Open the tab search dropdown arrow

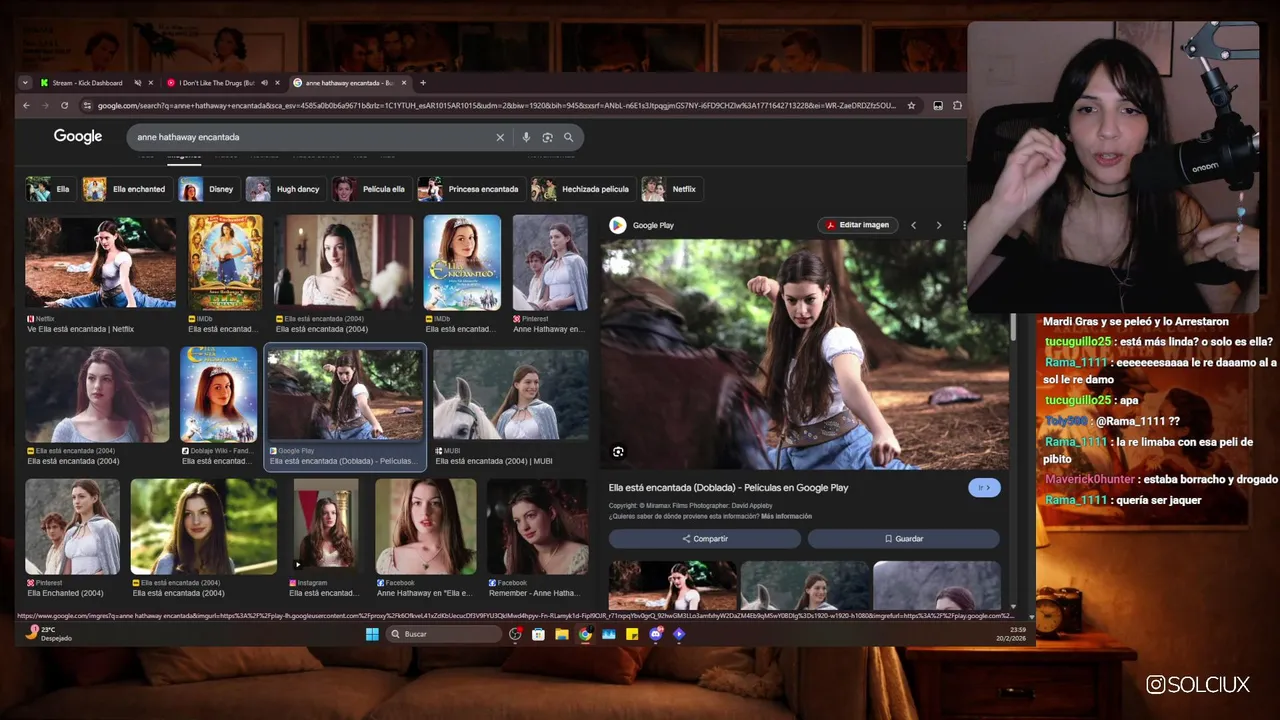point(26,83)
